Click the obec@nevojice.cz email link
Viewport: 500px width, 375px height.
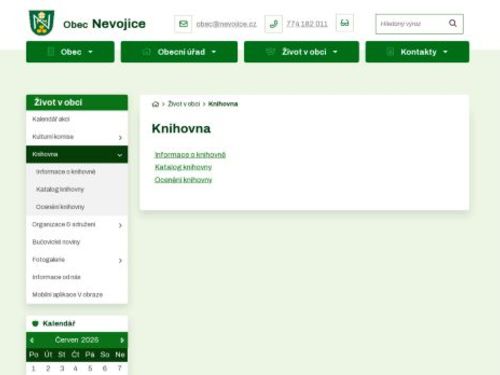pyautogui.click(x=226, y=24)
